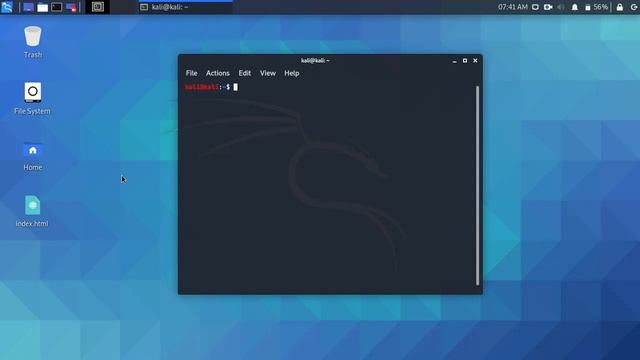This screenshot has height=360, width=640.
Task: Launch terminal from the top panel launcher
Action: (57, 7)
